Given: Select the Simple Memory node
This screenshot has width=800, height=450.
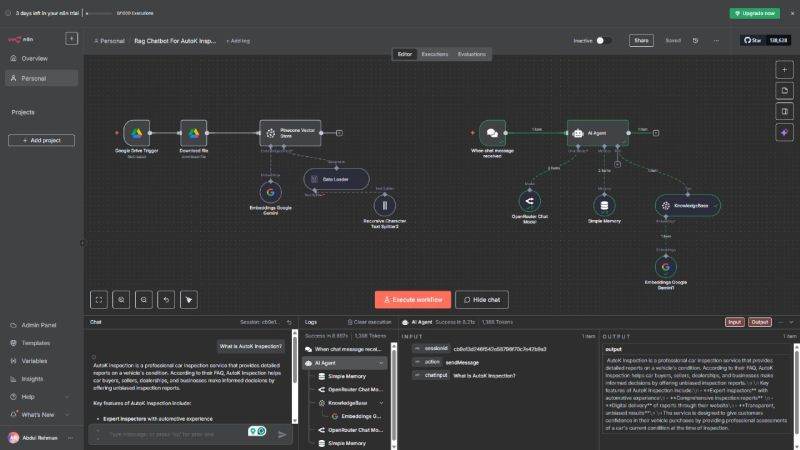Looking at the screenshot, I should 604,206.
